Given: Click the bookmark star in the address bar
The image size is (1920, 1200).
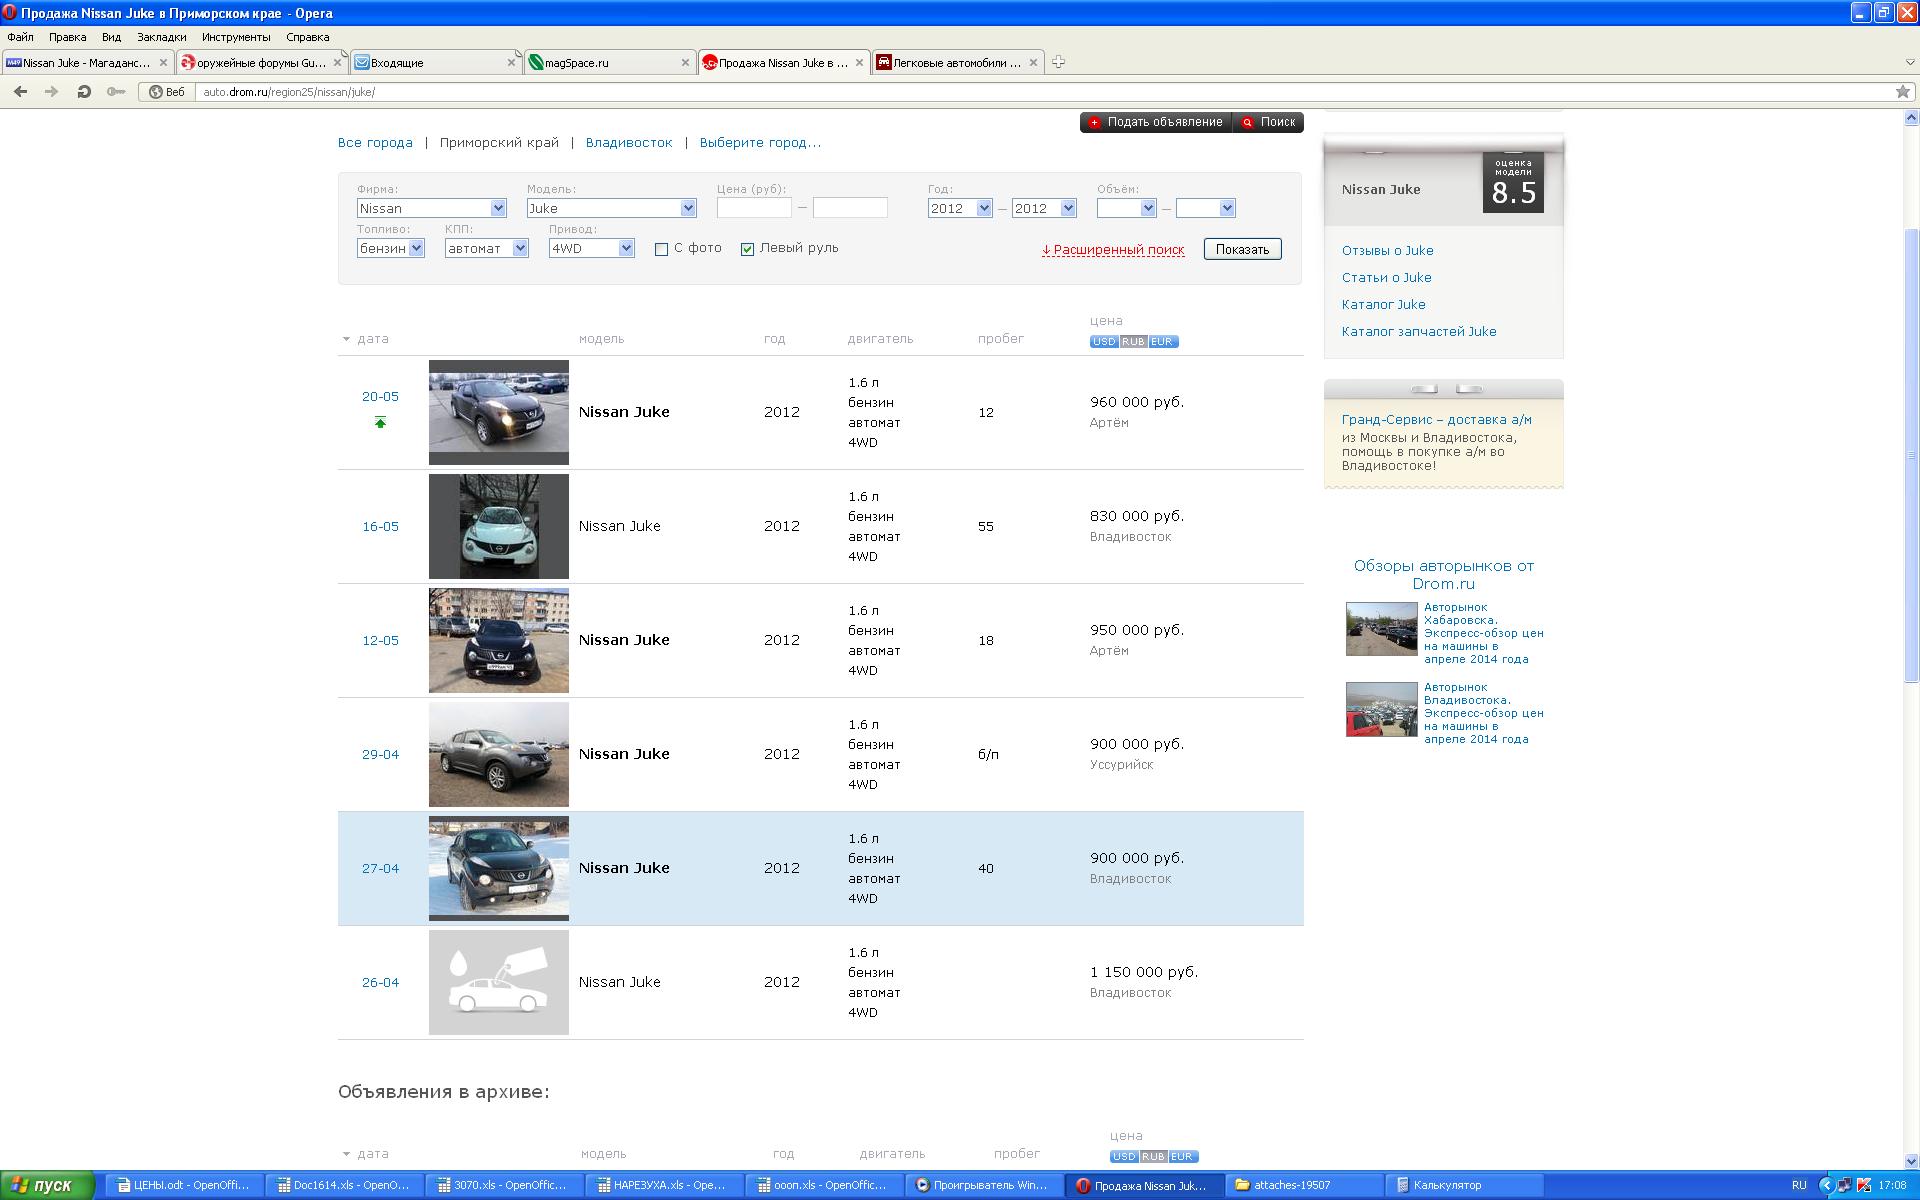Looking at the screenshot, I should [x=1902, y=91].
